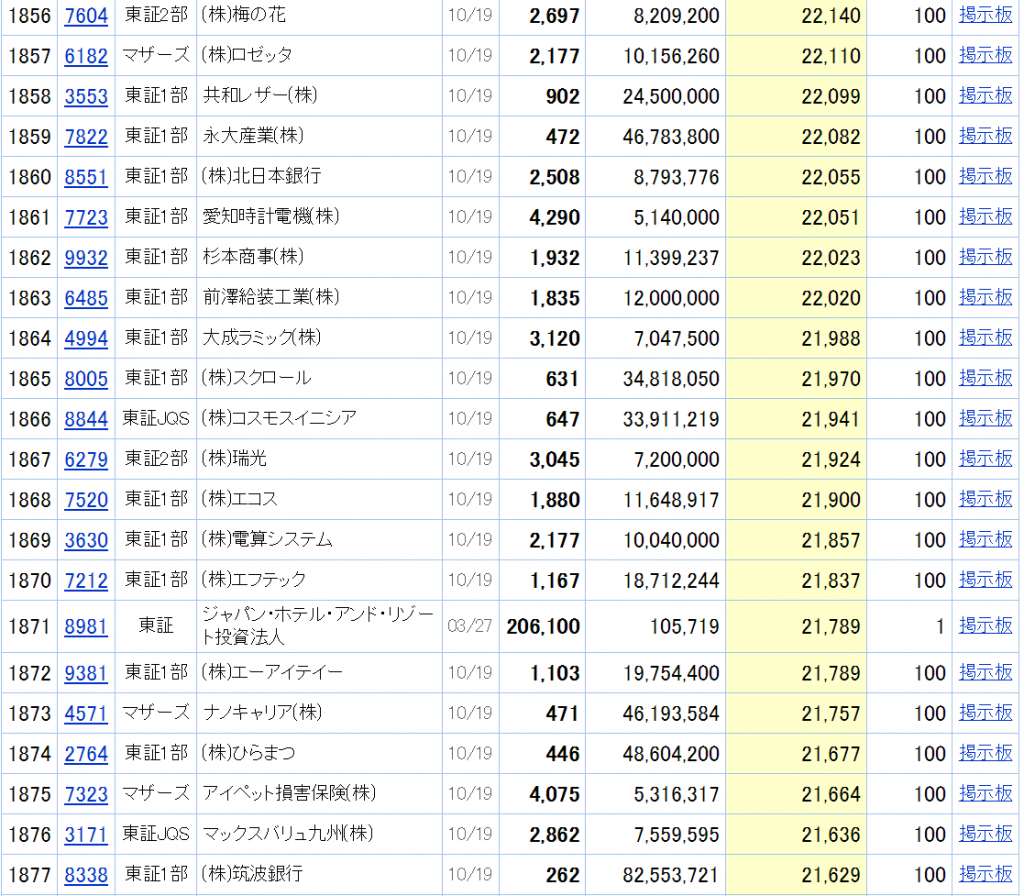
Task: Open 掲示板 link for ジャパン・ホテル・アンド・リゾート投資法人
Action: tap(985, 626)
